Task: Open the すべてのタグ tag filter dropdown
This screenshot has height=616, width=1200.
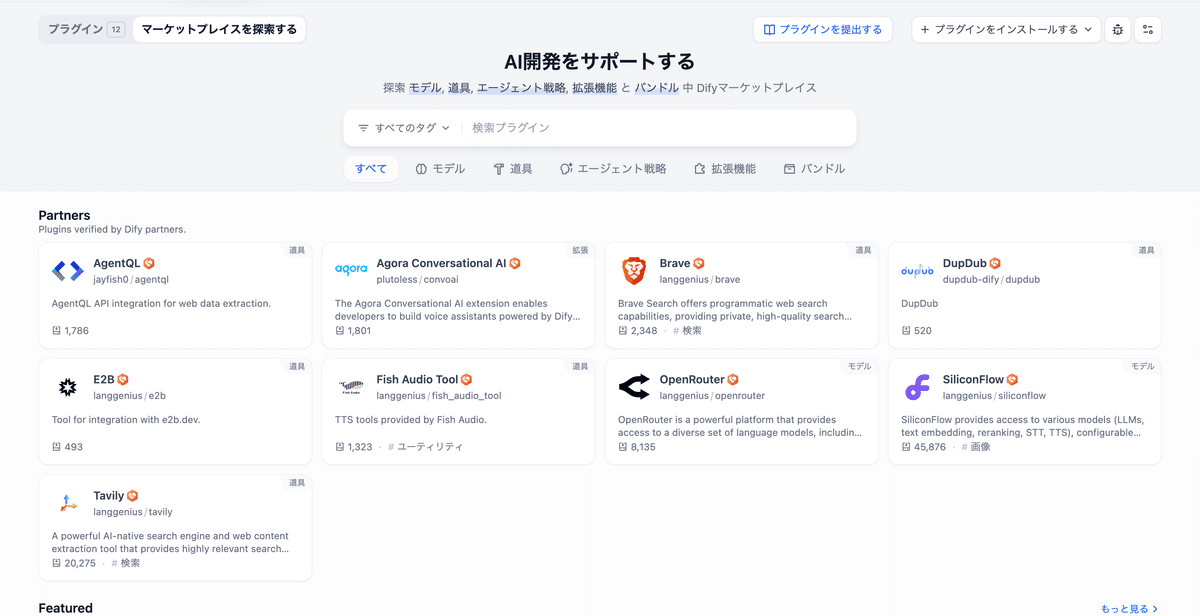Action: 402,128
